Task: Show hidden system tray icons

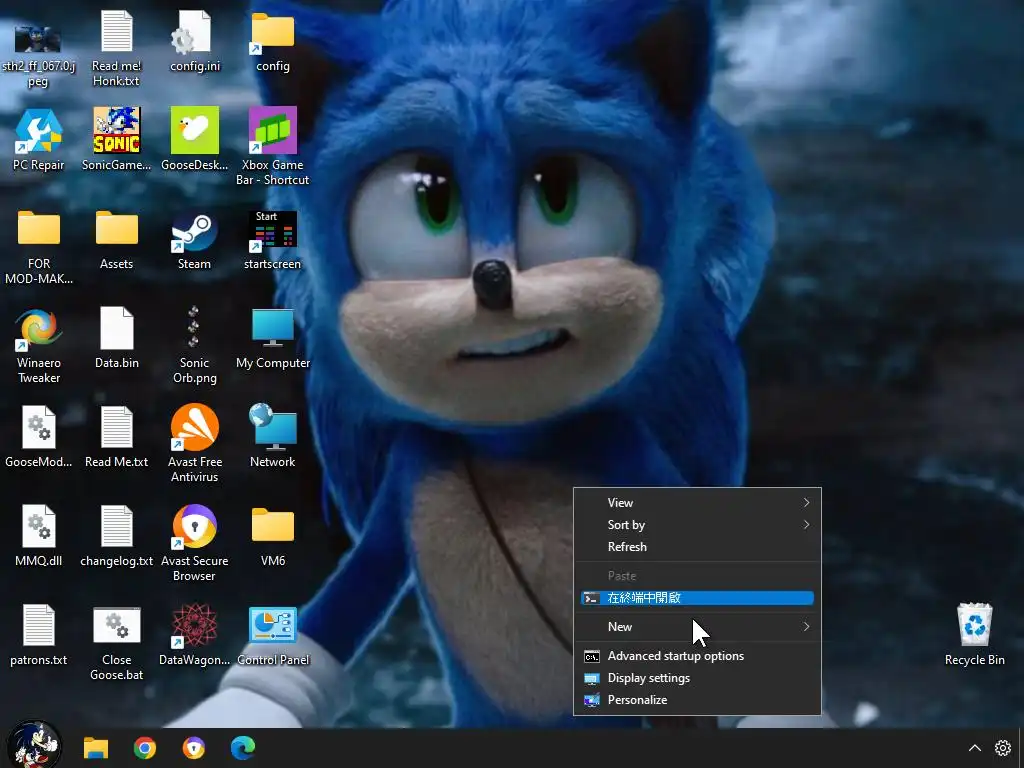Action: point(974,748)
